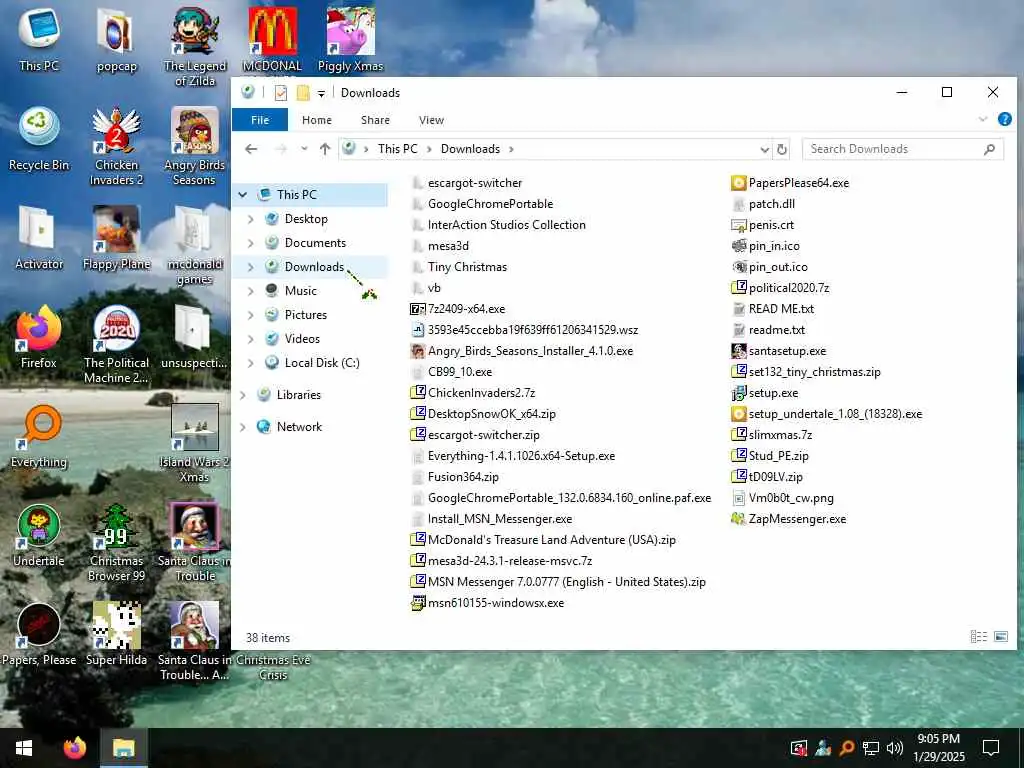
Task: Select the ZapMessenger.exe file icon
Action: 739,519
